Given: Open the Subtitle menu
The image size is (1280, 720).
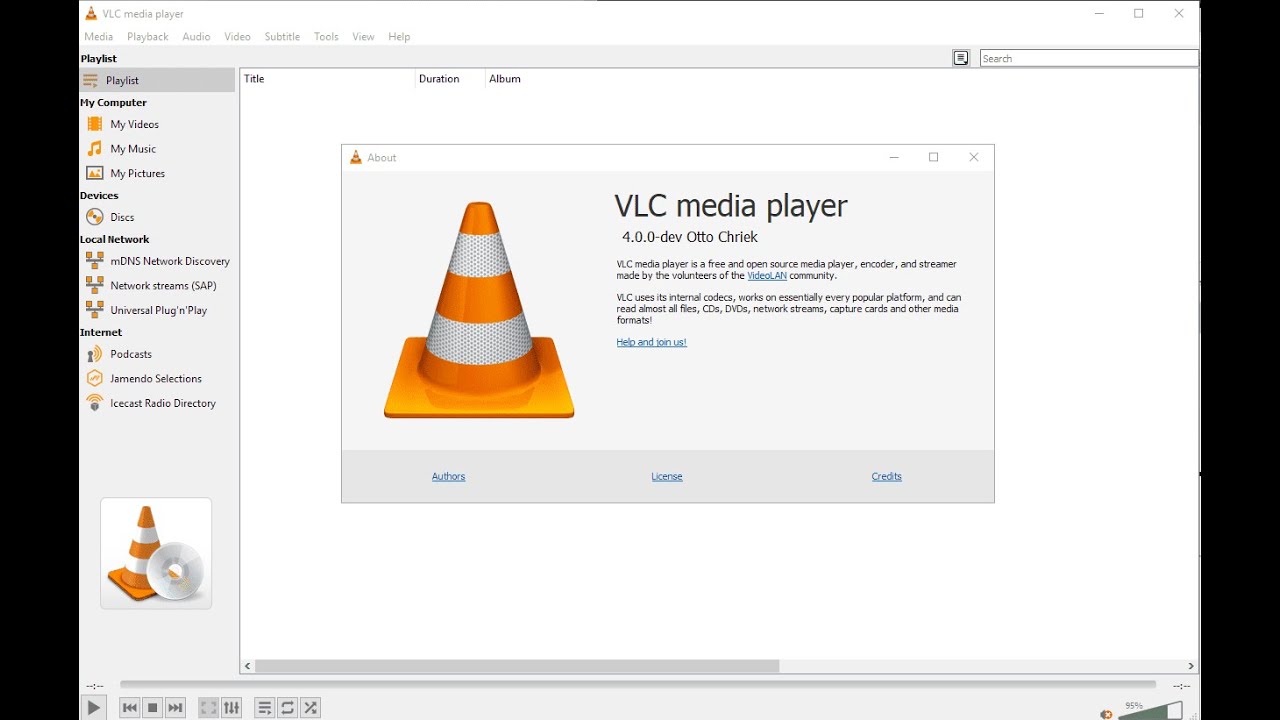Looking at the screenshot, I should coord(282,37).
